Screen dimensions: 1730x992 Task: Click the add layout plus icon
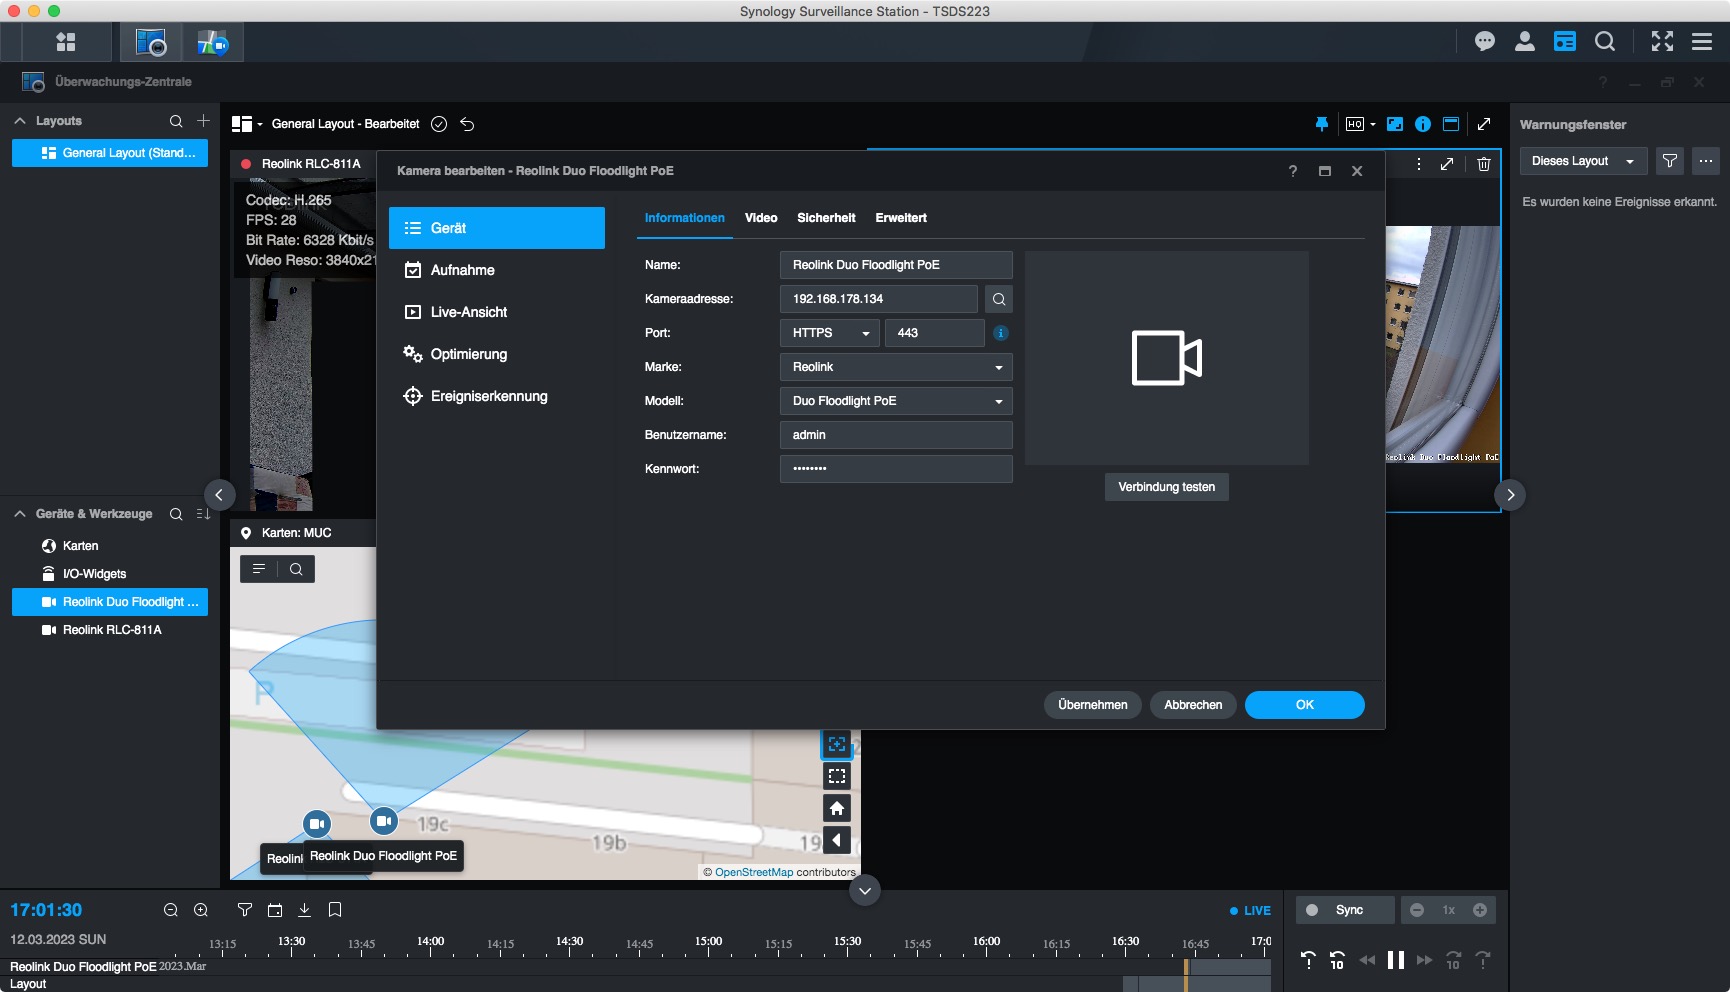[203, 121]
